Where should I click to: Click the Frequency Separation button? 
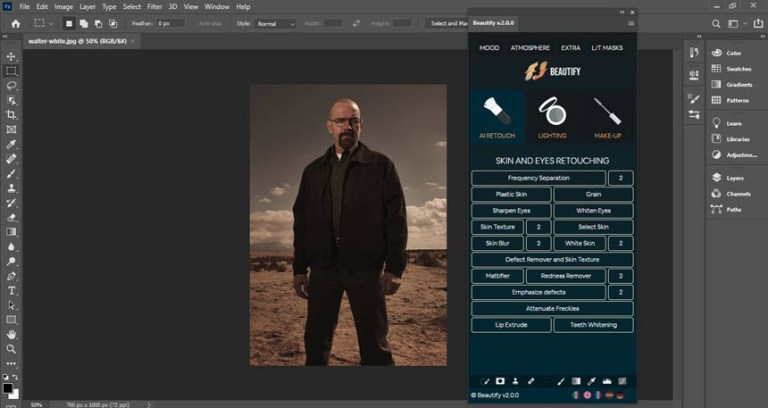538,178
